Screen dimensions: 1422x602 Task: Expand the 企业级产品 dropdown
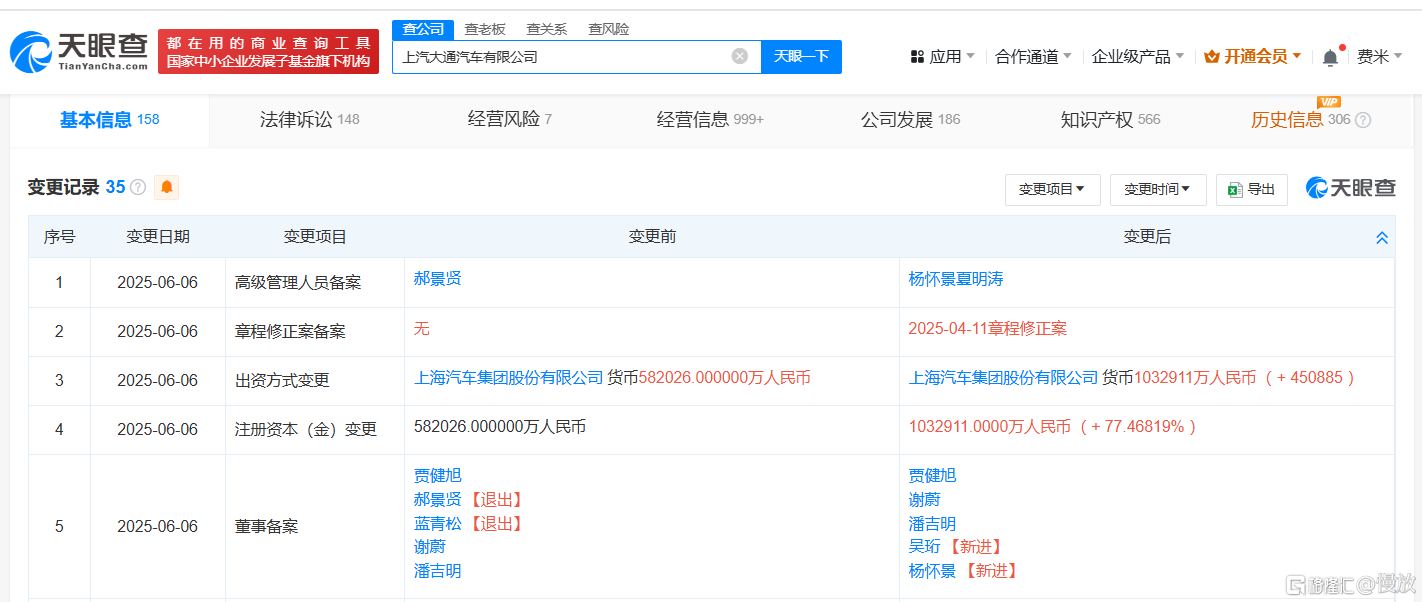pos(1138,57)
